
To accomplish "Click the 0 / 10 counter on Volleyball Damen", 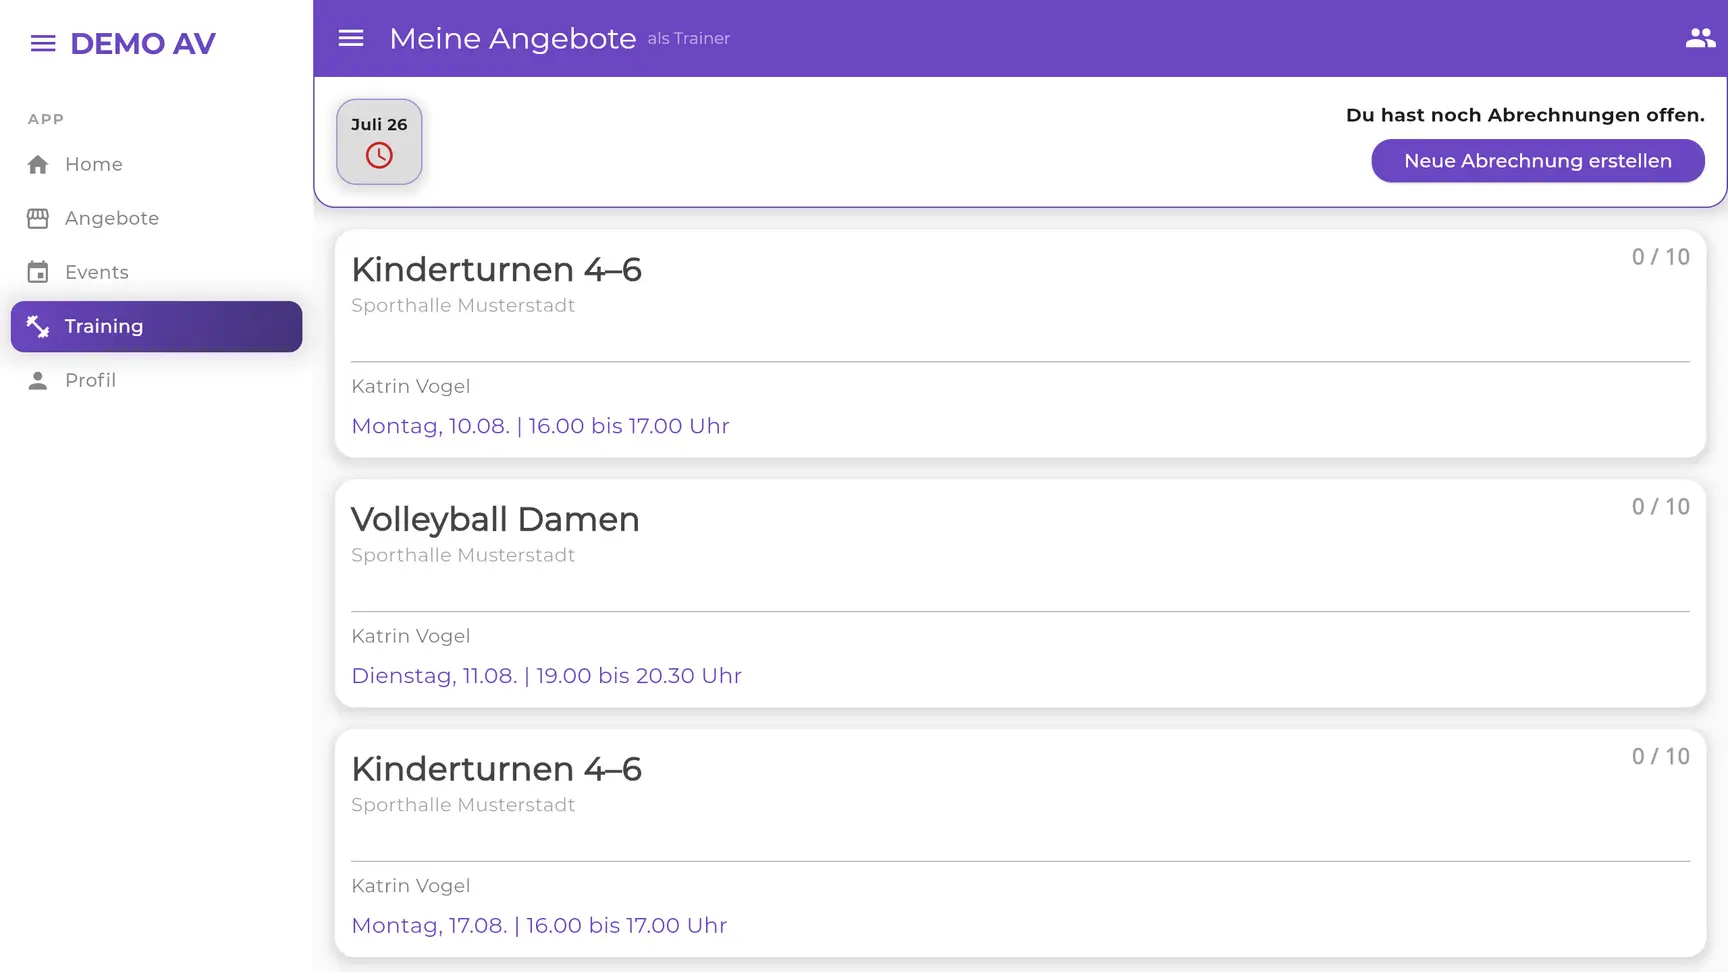I will coord(1660,507).
